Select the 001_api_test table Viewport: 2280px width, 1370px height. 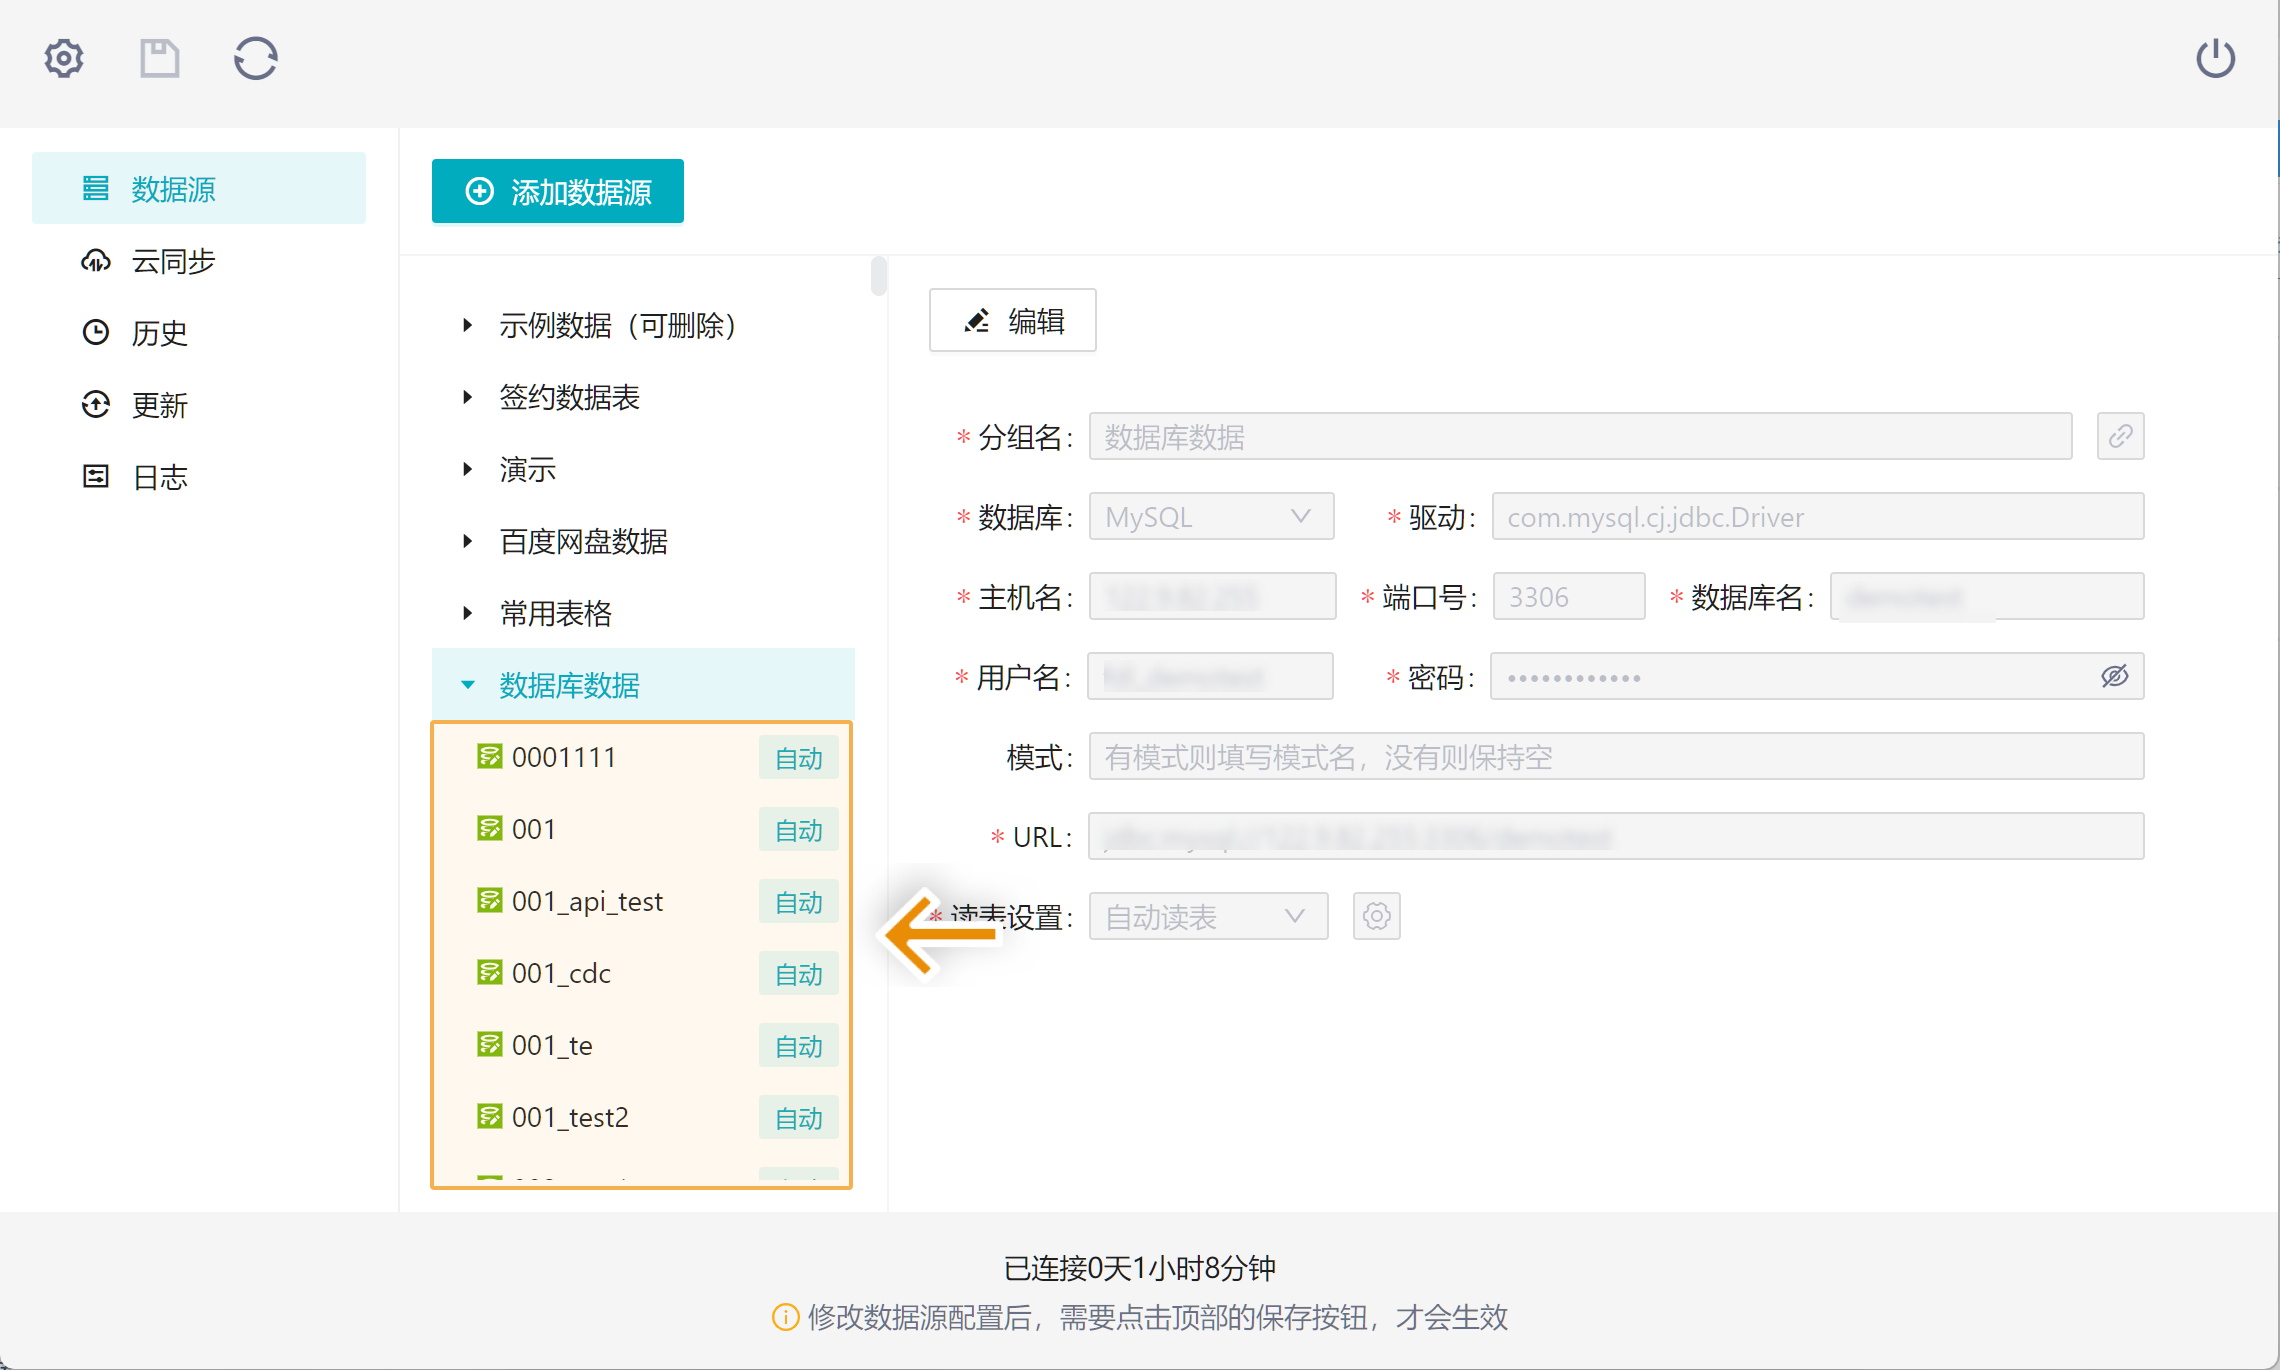click(587, 901)
